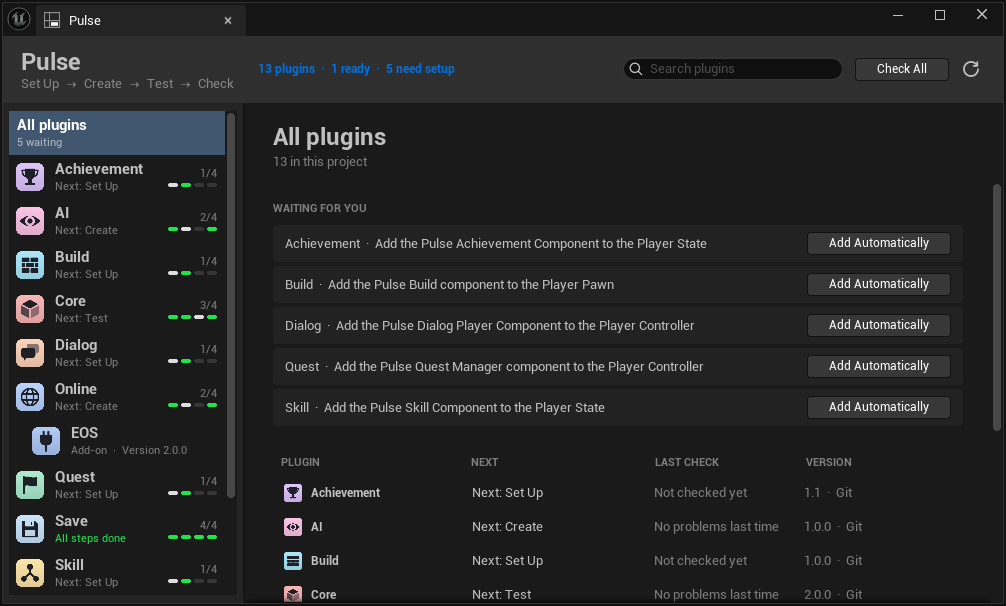Select Quest plugin name in sidebar
Image resolution: width=1006 pixels, height=606 pixels.
pos(75,477)
